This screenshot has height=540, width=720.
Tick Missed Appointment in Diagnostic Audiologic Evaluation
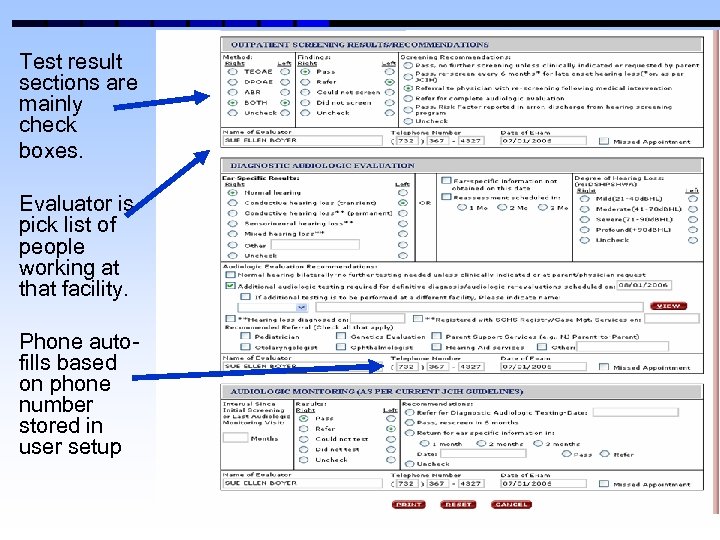tap(604, 367)
